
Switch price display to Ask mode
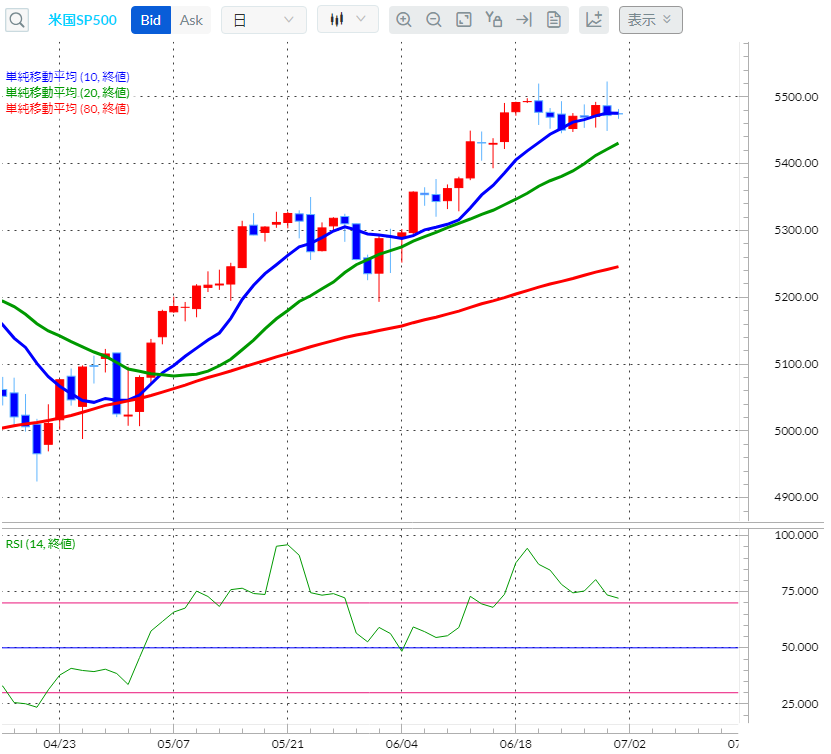(191, 19)
